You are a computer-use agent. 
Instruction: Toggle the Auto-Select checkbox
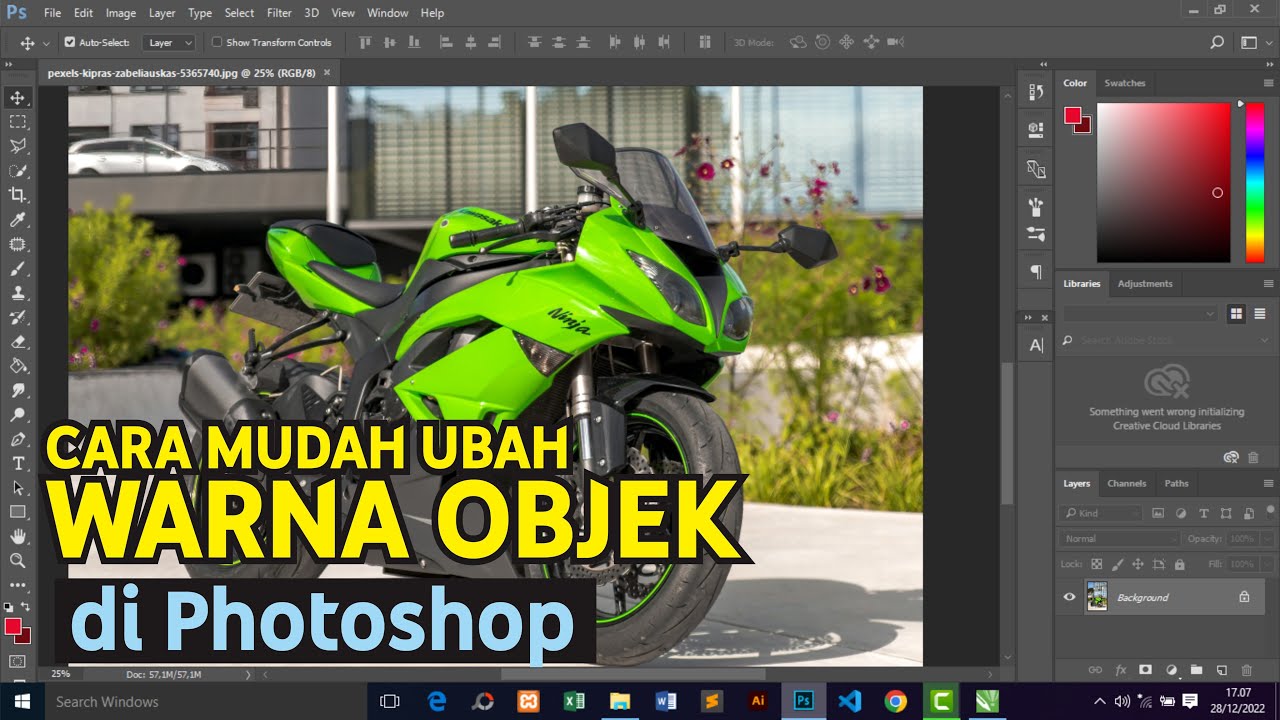pos(70,43)
